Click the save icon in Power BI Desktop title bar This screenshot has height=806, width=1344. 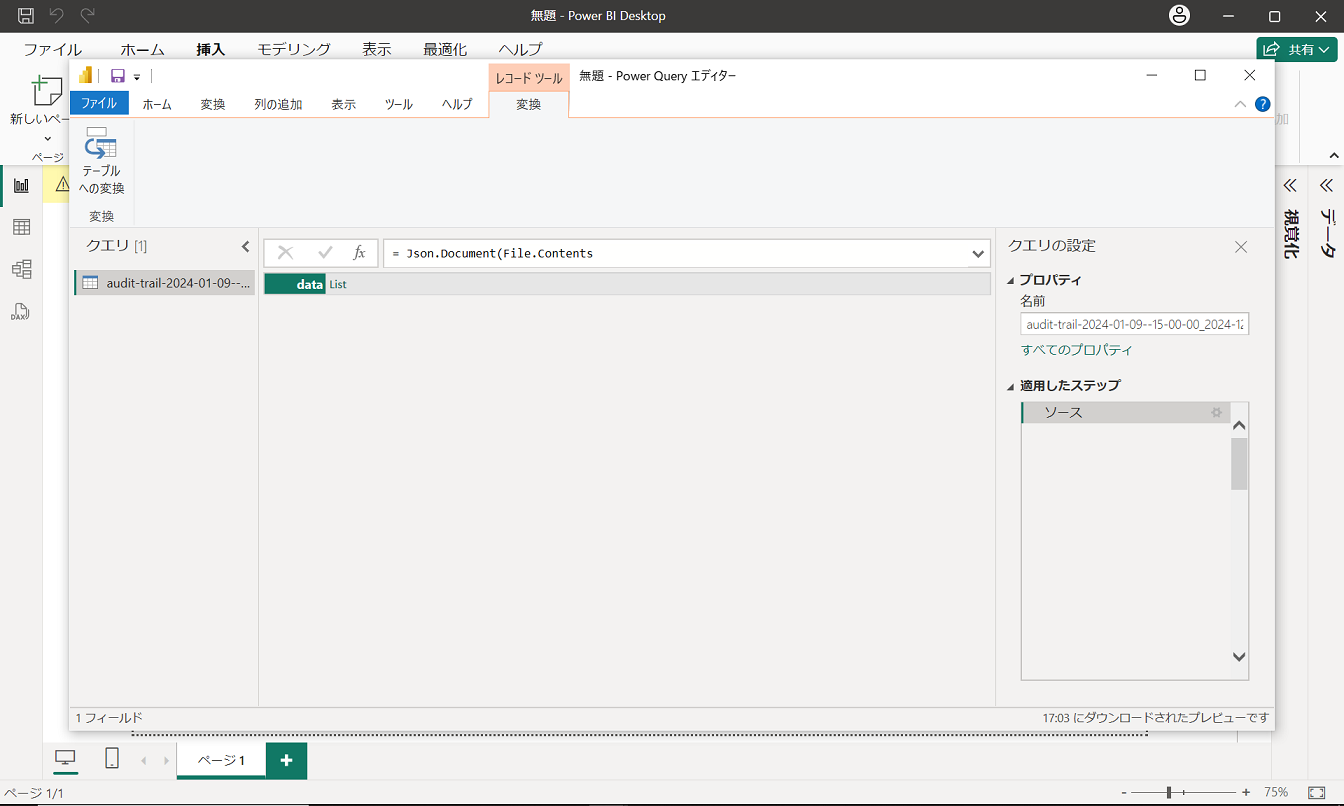click(x=26, y=16)
